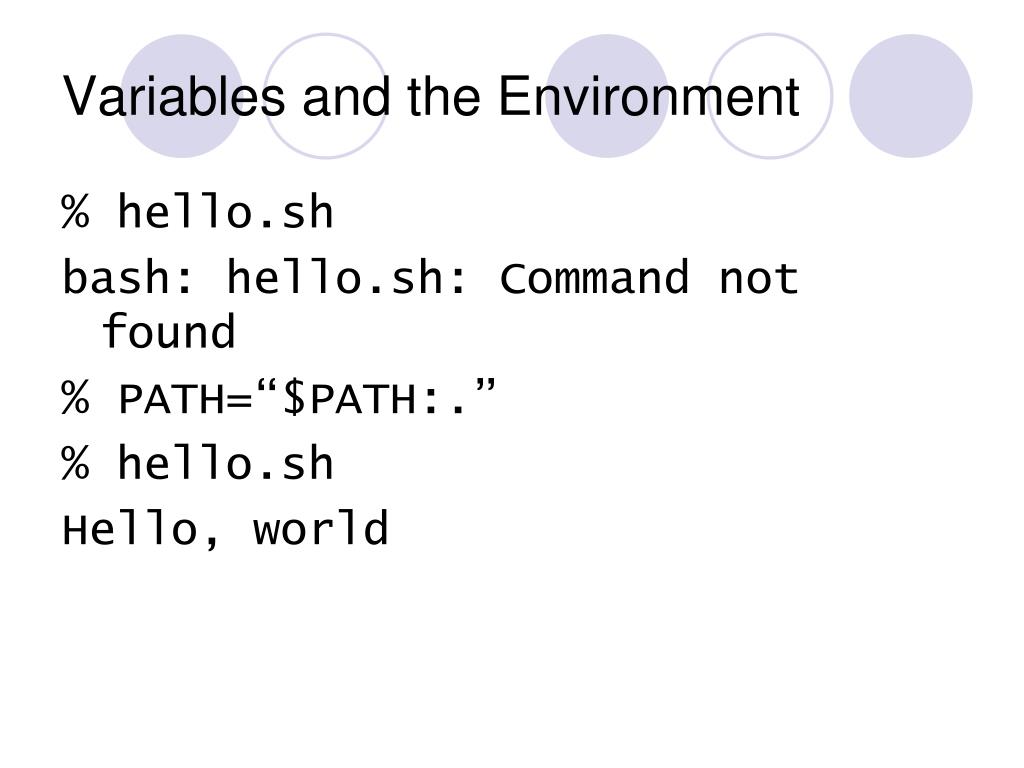The height and width of the screenshot is (768, 1024).
Task: Click the first filled lavender circle
Action: click(182, 96)
